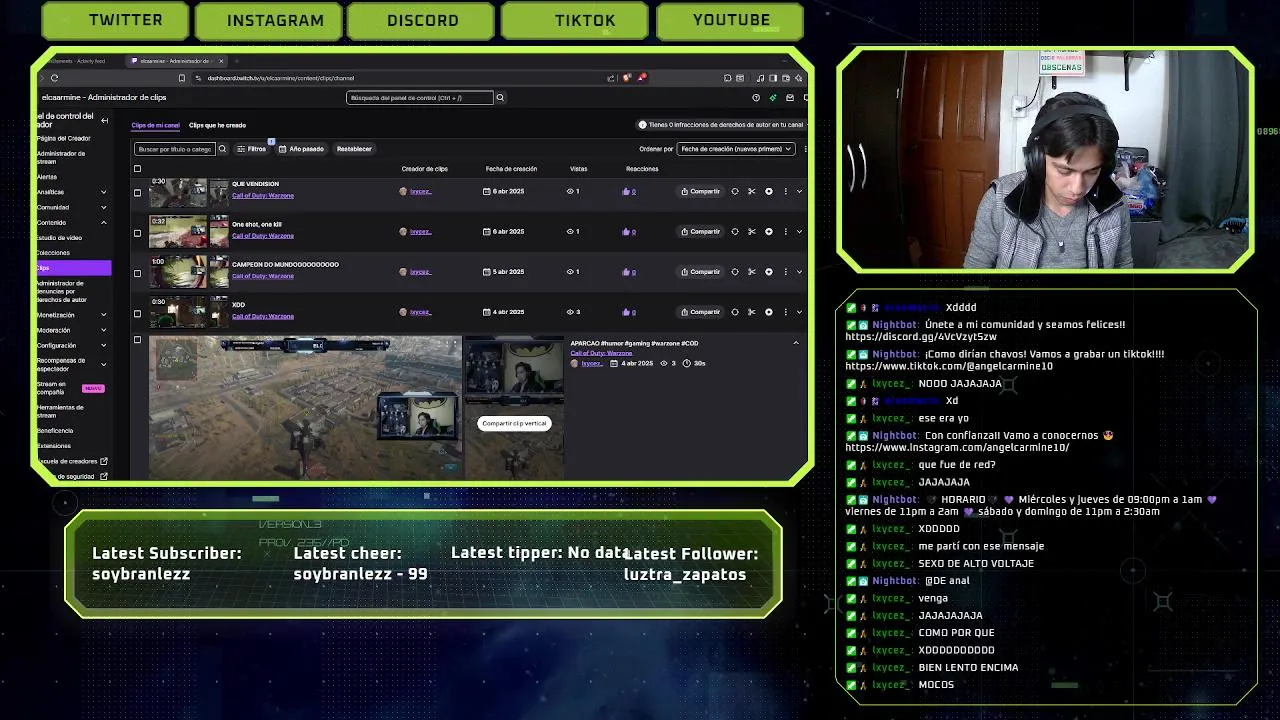Click the clip search magnifier icon
This screenshot has width=1280, height=720.
222,149
